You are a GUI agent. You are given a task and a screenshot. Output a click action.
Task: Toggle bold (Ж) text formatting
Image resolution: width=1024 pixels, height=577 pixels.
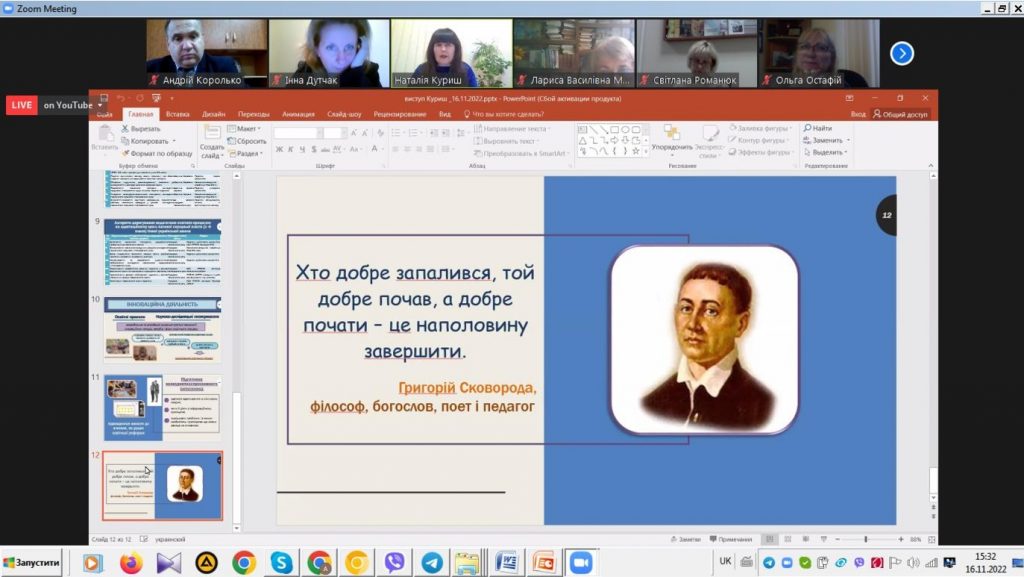point(279,150)
